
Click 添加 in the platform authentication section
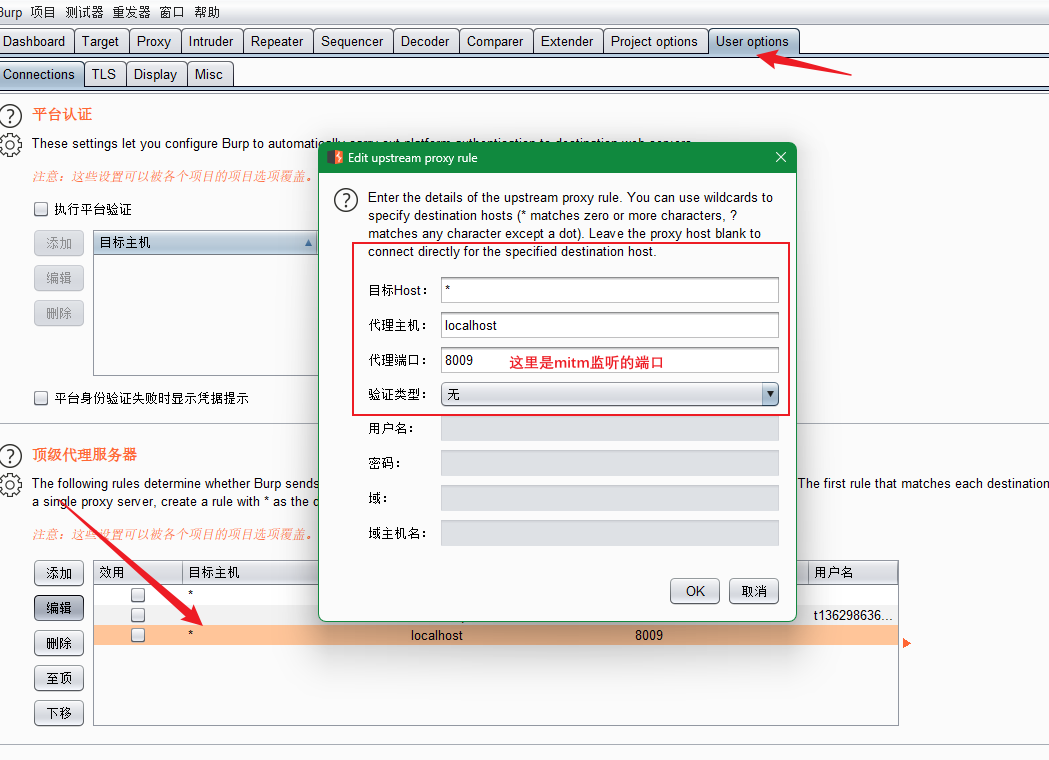[x=59, y=244]
